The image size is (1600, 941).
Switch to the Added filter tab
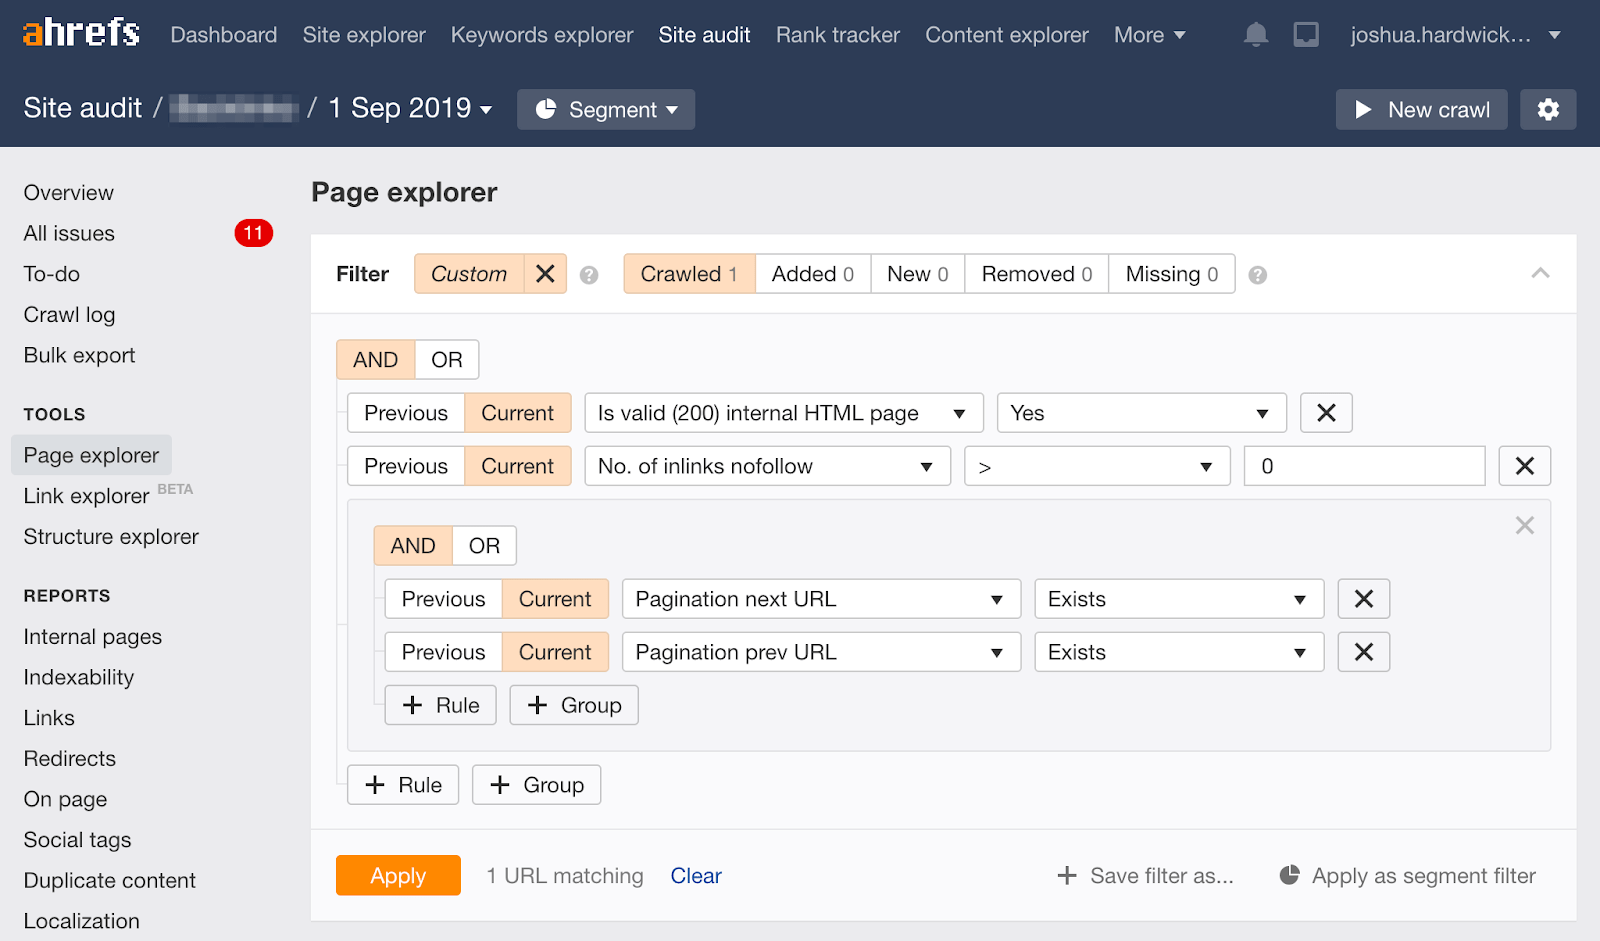click(811, 273)
